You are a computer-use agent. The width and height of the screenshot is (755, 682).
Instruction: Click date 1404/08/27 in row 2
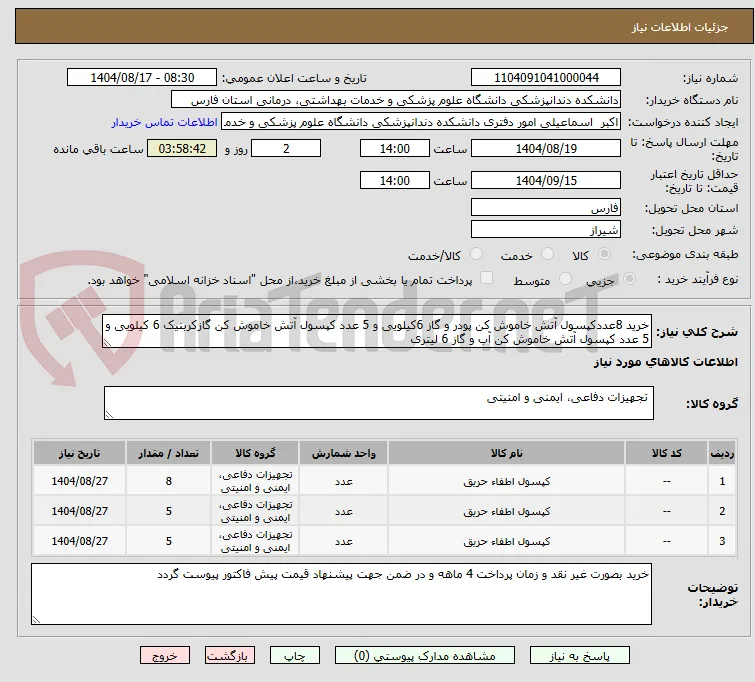coord(79,511)
